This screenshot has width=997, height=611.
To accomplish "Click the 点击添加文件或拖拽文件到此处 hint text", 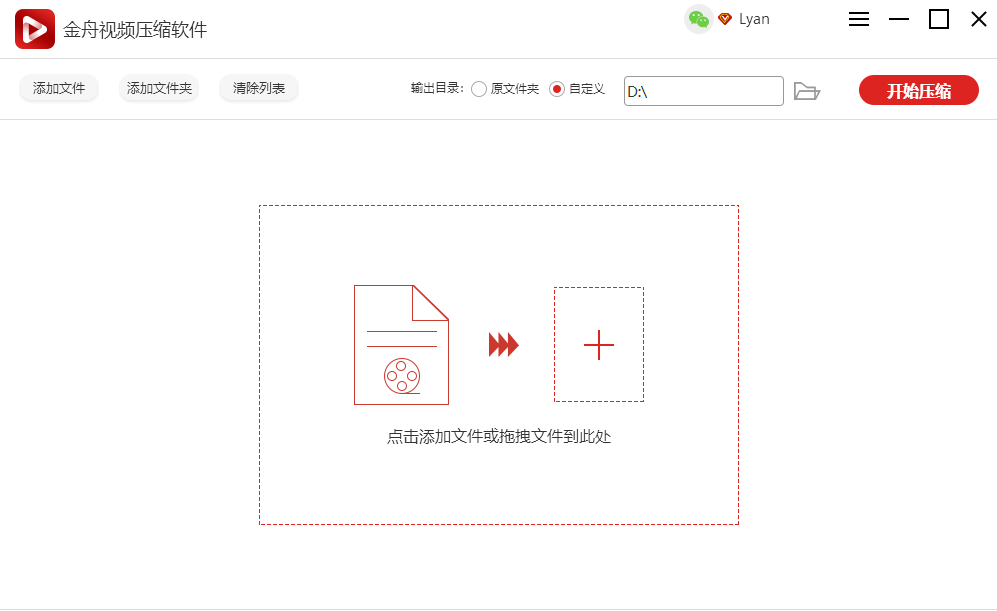I will [x=499, y=437].
